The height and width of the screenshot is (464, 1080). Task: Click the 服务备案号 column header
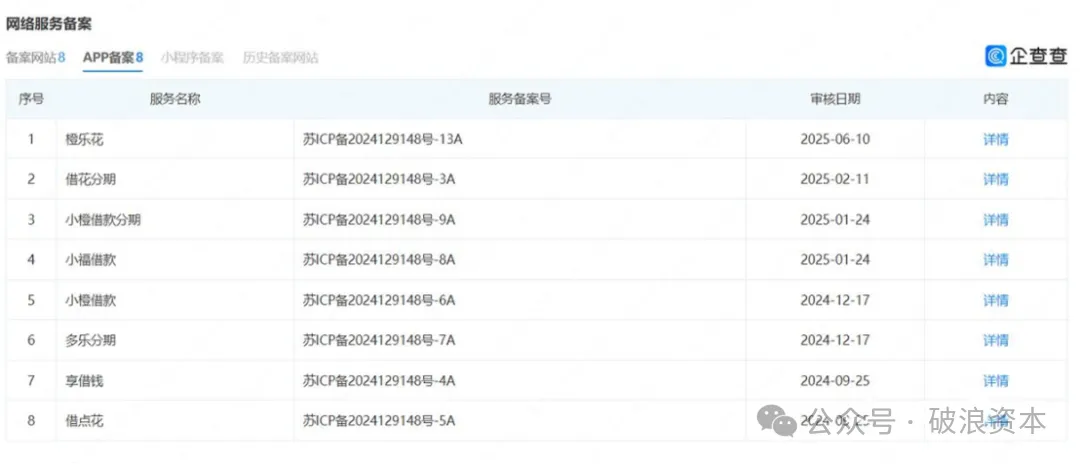tap(519, 99)
